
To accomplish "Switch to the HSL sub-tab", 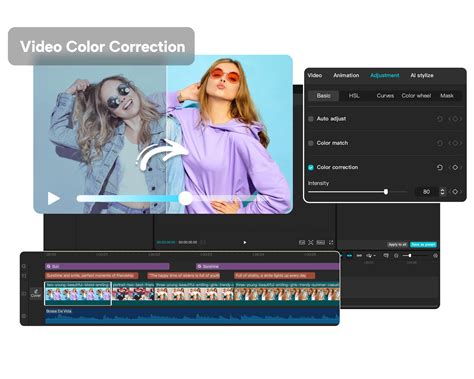I will [354, 96].
